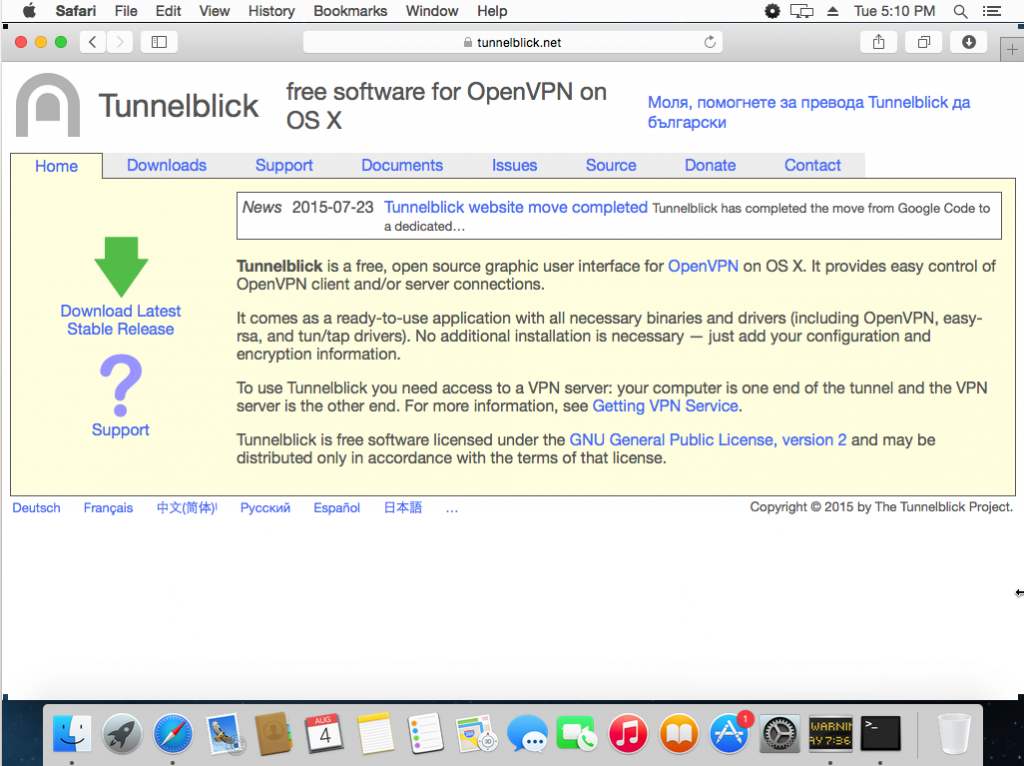Open the displays menu bar icon
The image size is (1024, 766).
coord(802,11)
